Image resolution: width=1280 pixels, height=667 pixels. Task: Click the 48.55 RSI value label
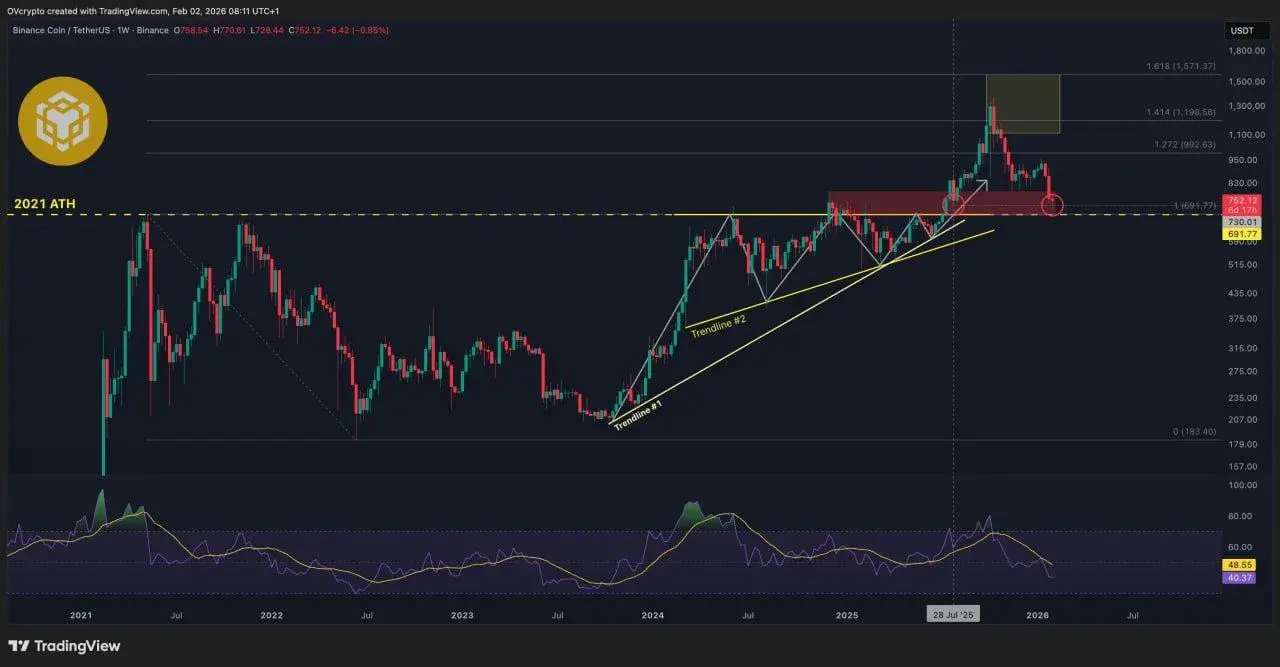1240,564
